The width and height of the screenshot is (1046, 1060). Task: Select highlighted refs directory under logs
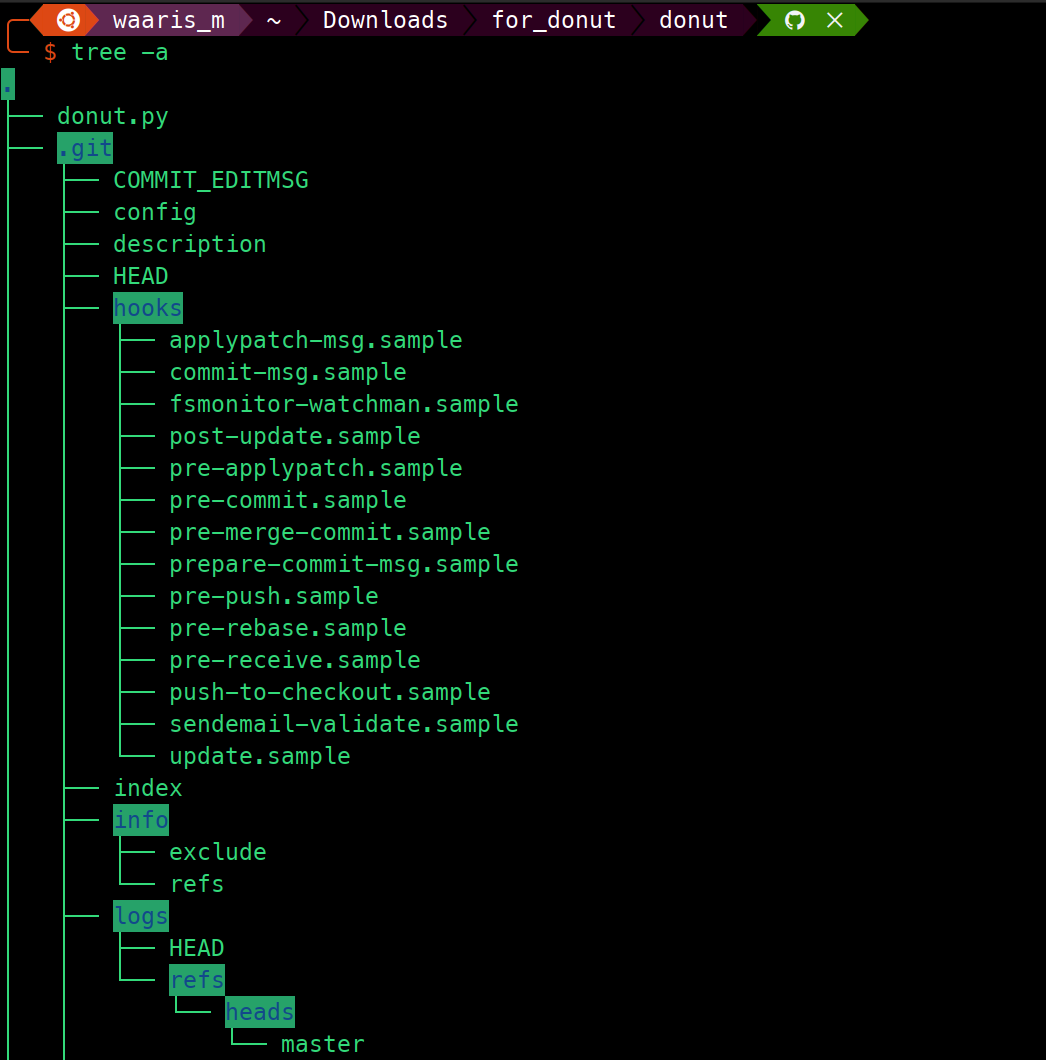[x=197, y=980]
